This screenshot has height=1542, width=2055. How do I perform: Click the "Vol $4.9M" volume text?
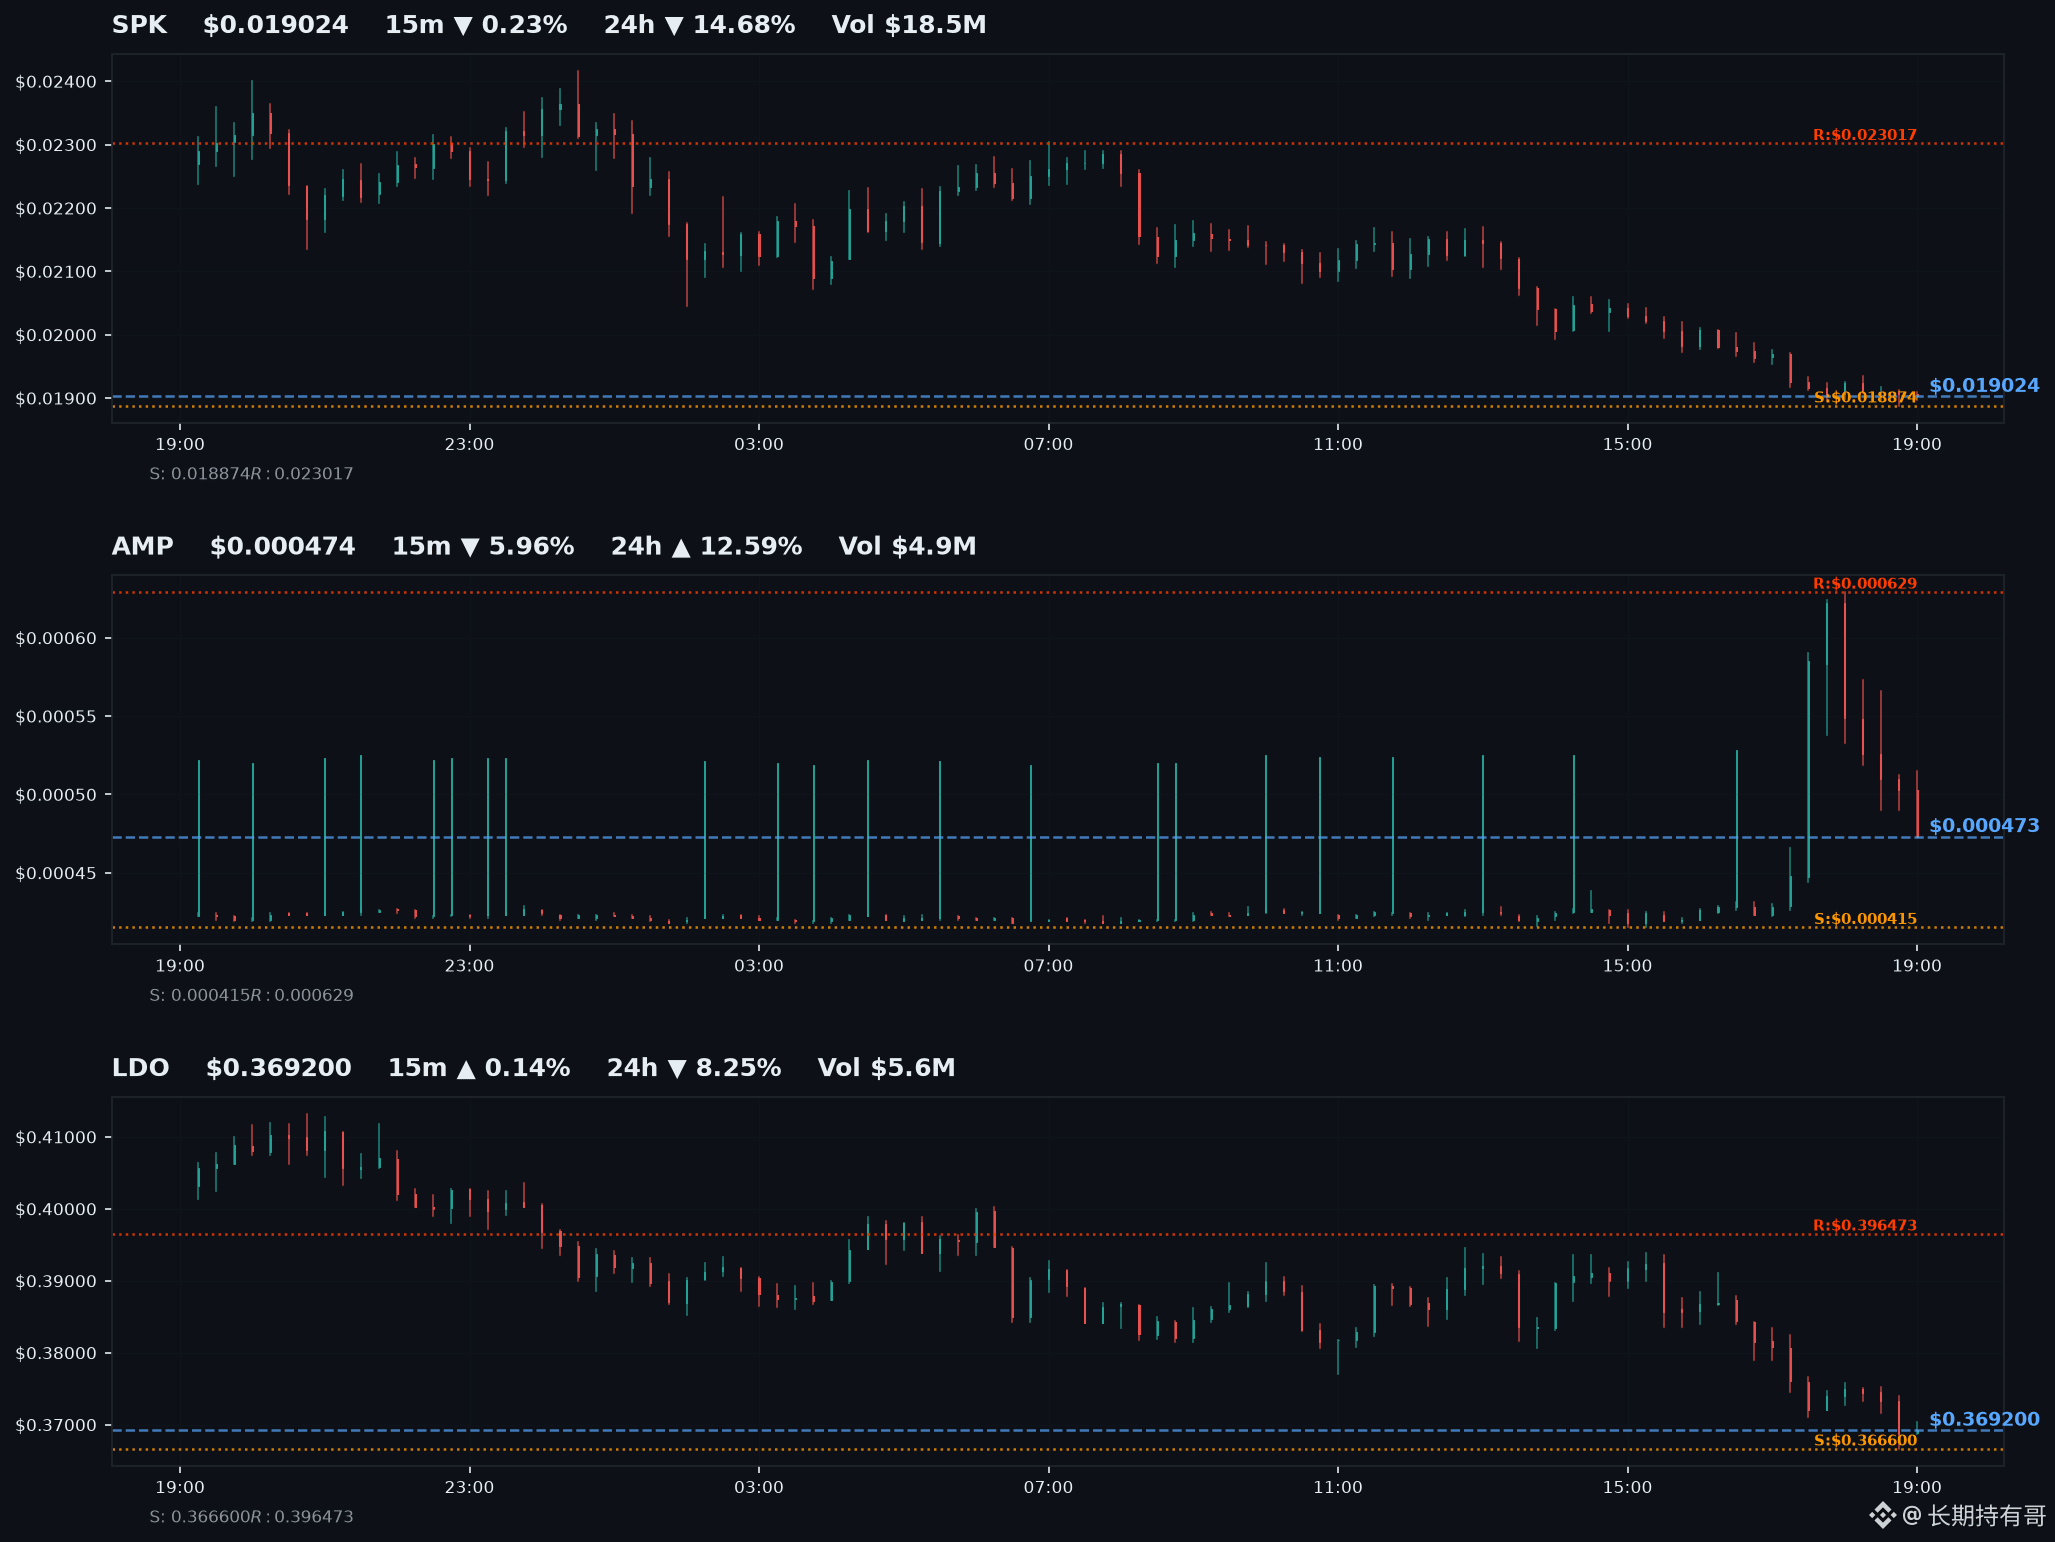tap(907, 547)
